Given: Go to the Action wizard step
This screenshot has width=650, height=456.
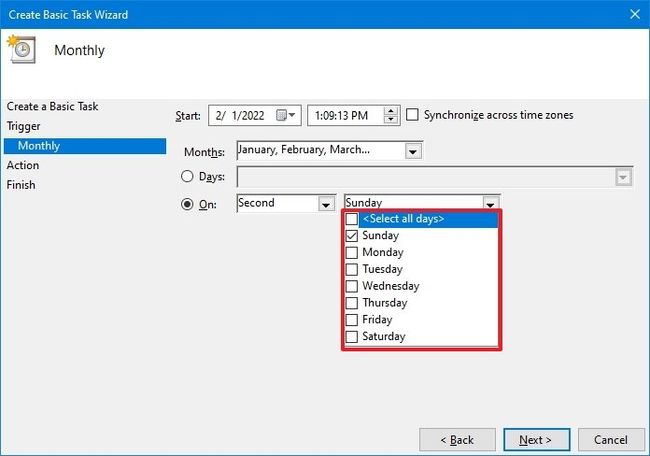Looking at the screenshot, I should pyautogui.click(x=23, y=165).
